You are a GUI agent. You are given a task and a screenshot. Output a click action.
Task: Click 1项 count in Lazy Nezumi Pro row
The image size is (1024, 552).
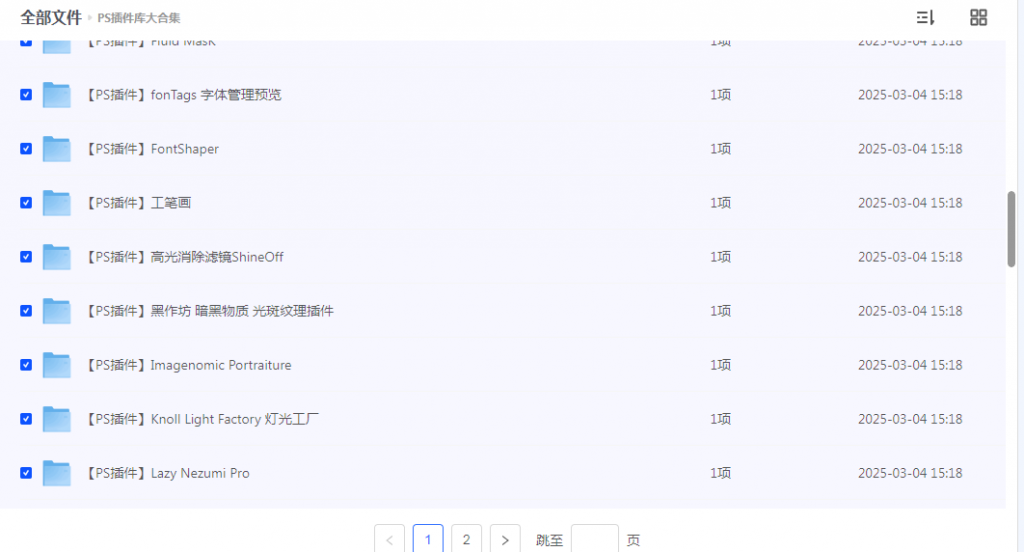point(720,473)
